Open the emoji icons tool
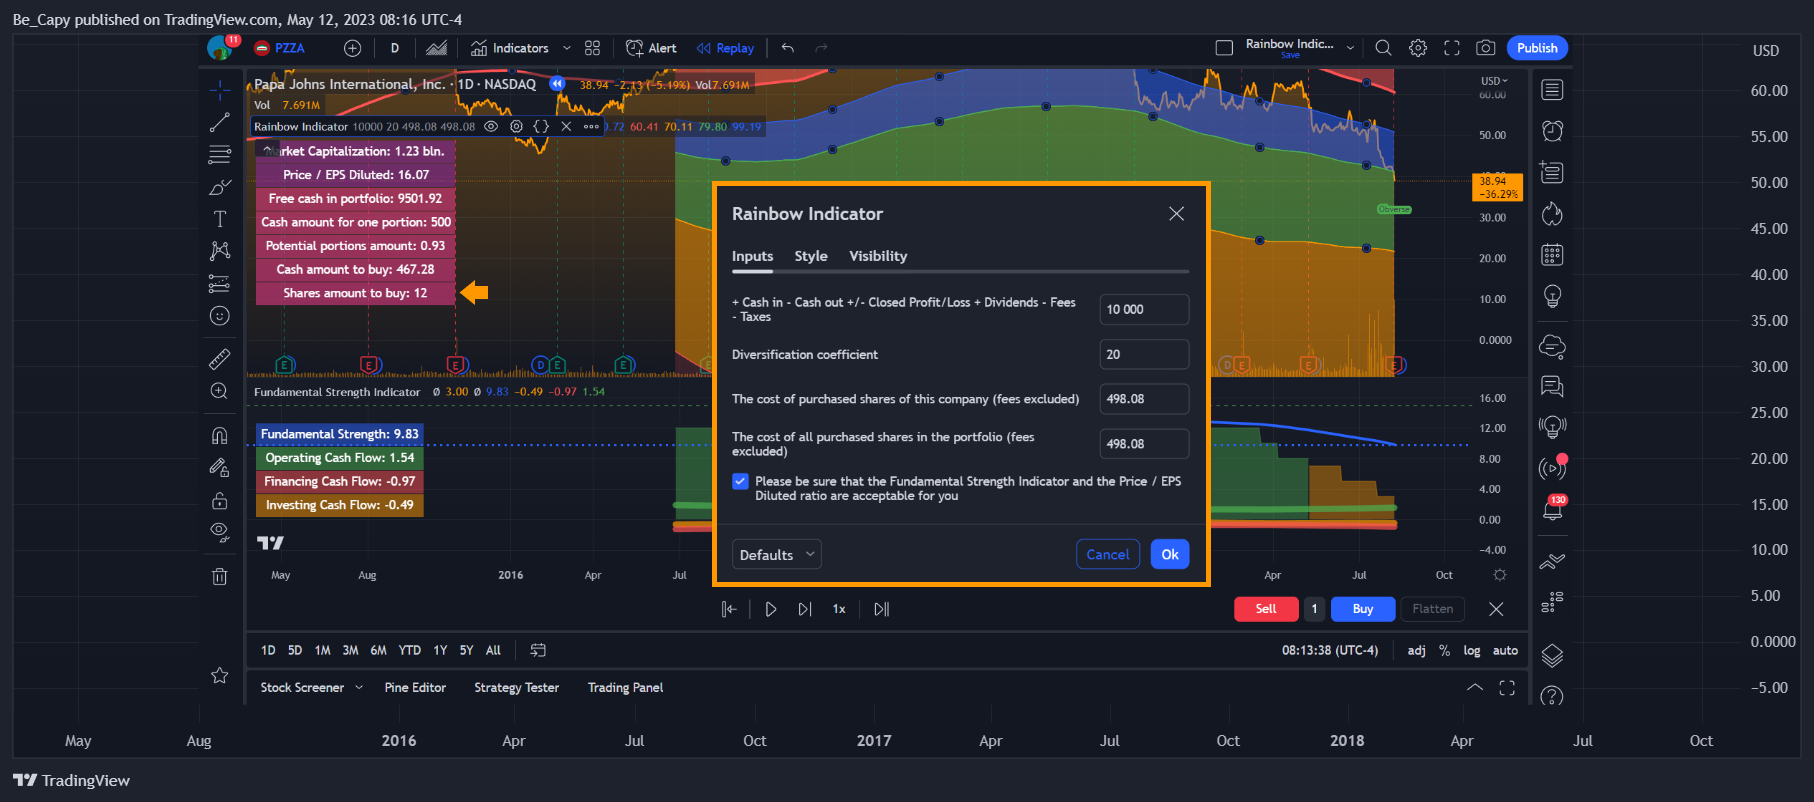The width and height of the screenshot is (1814, 802). click(x=220, y=316)
